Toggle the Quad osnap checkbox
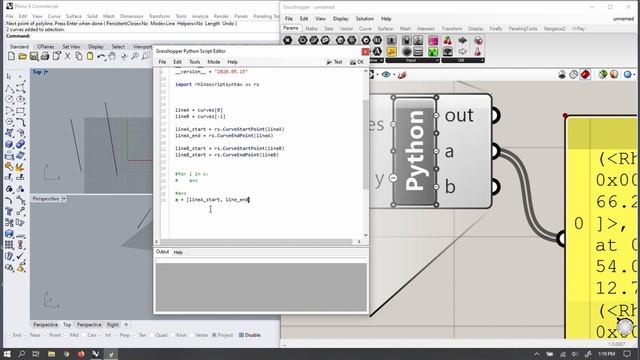The height and width of the screenshot is (360, 640). coord(152,335)
